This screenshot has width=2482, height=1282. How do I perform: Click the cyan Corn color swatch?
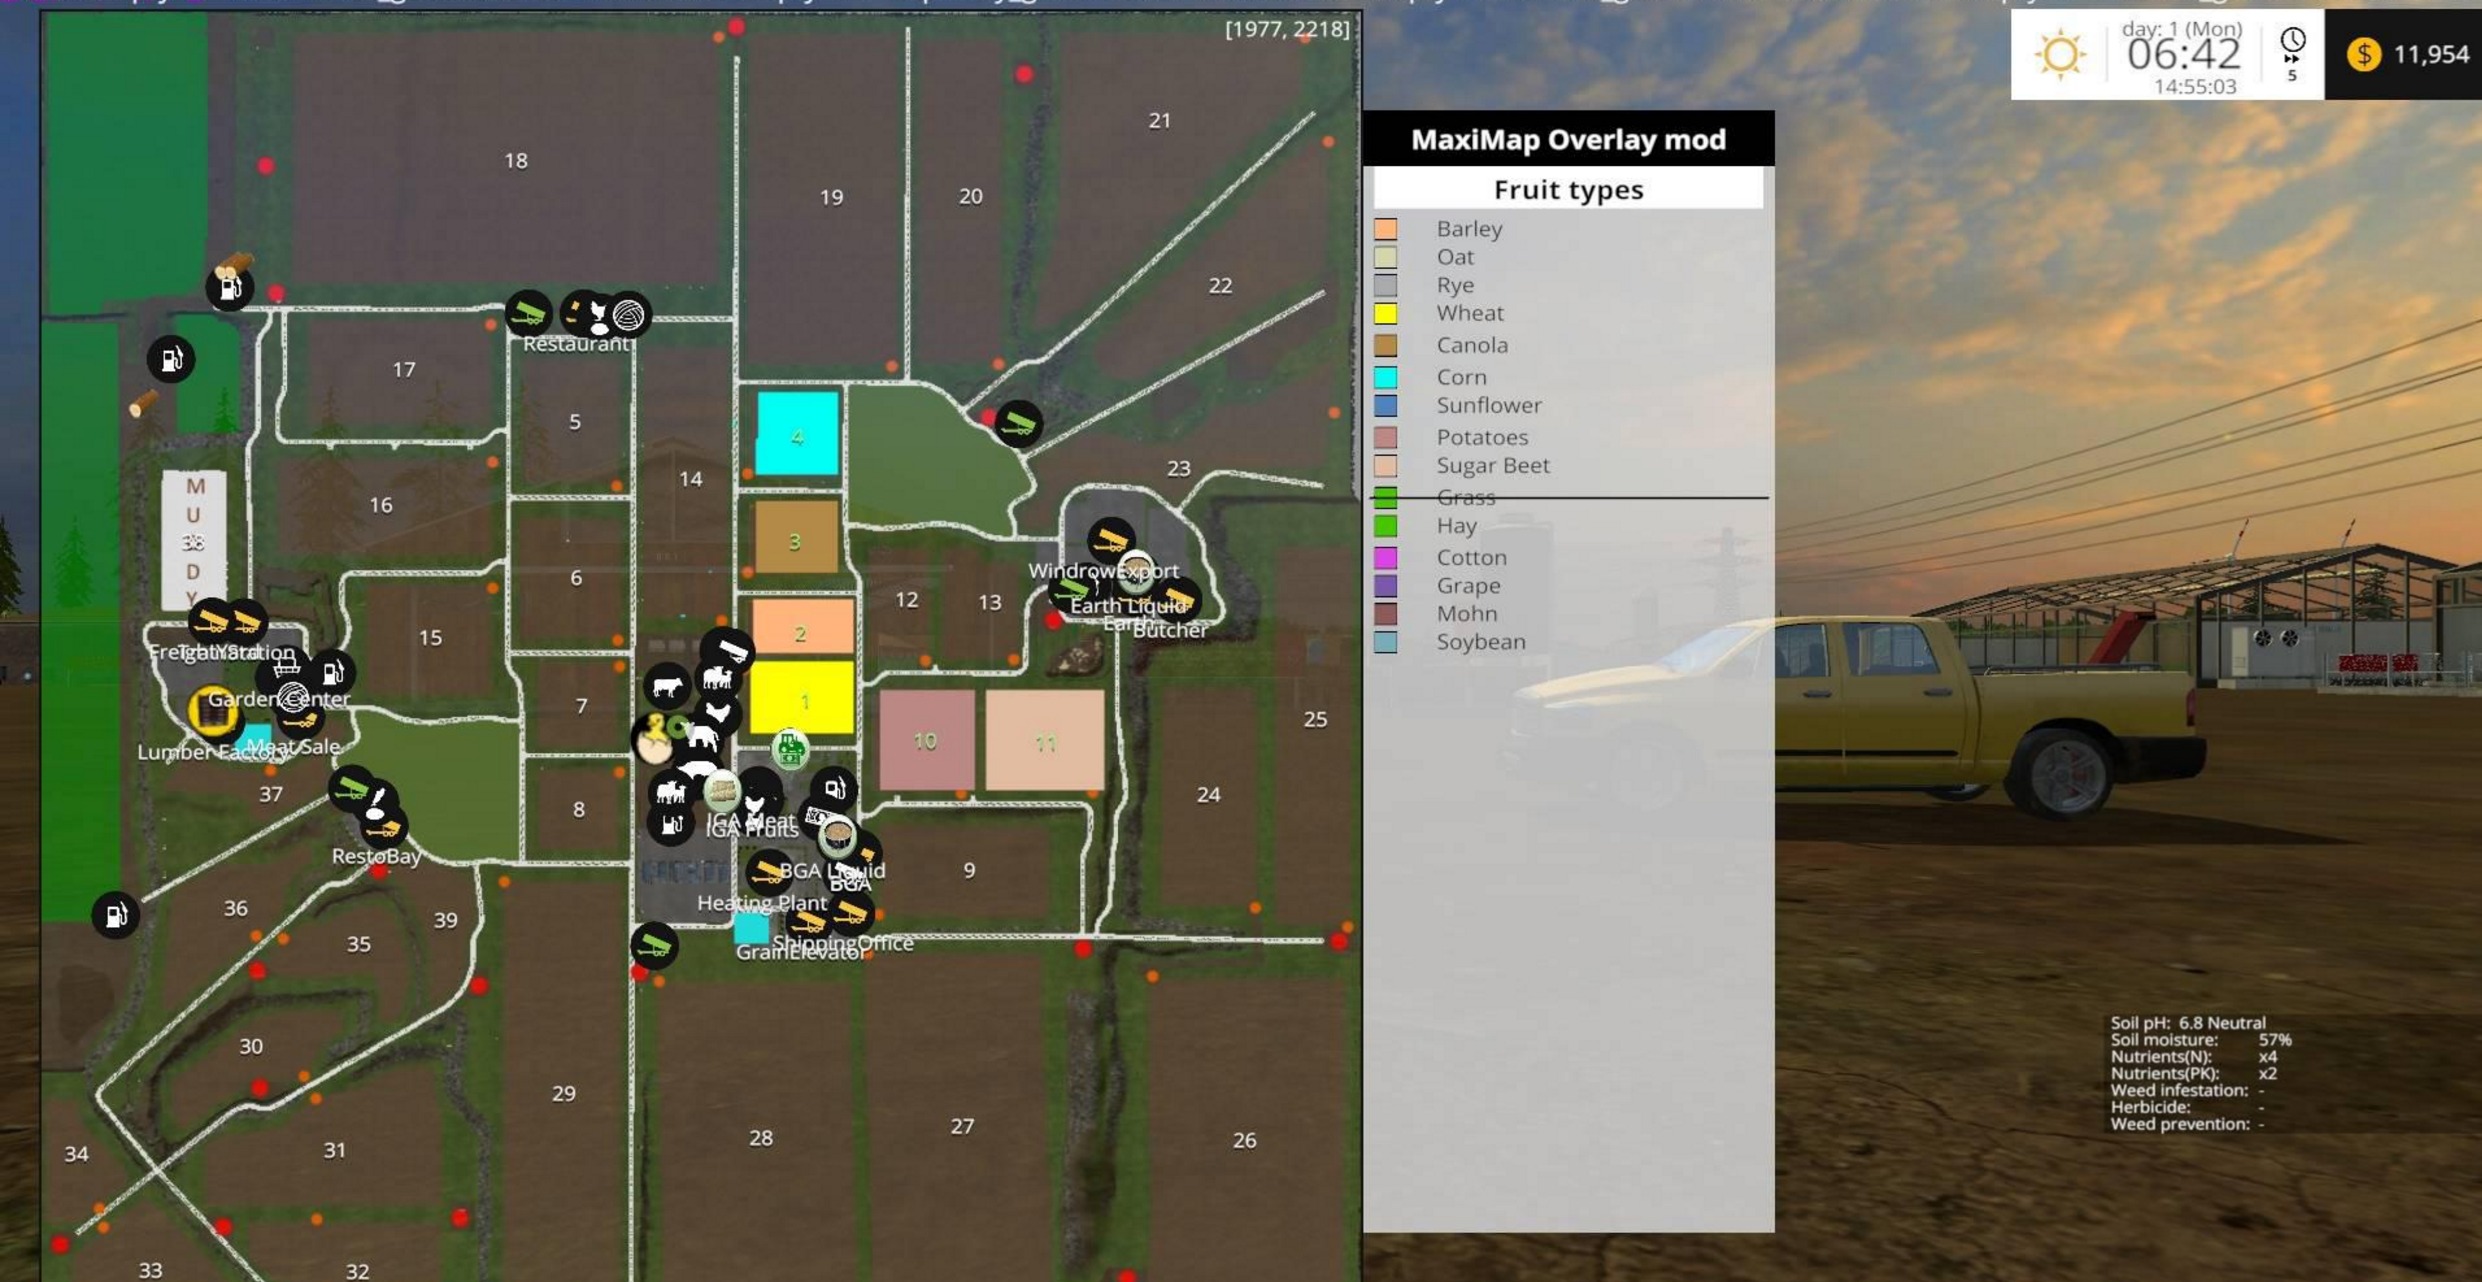pyautogui.click(x=1385, y=377)
